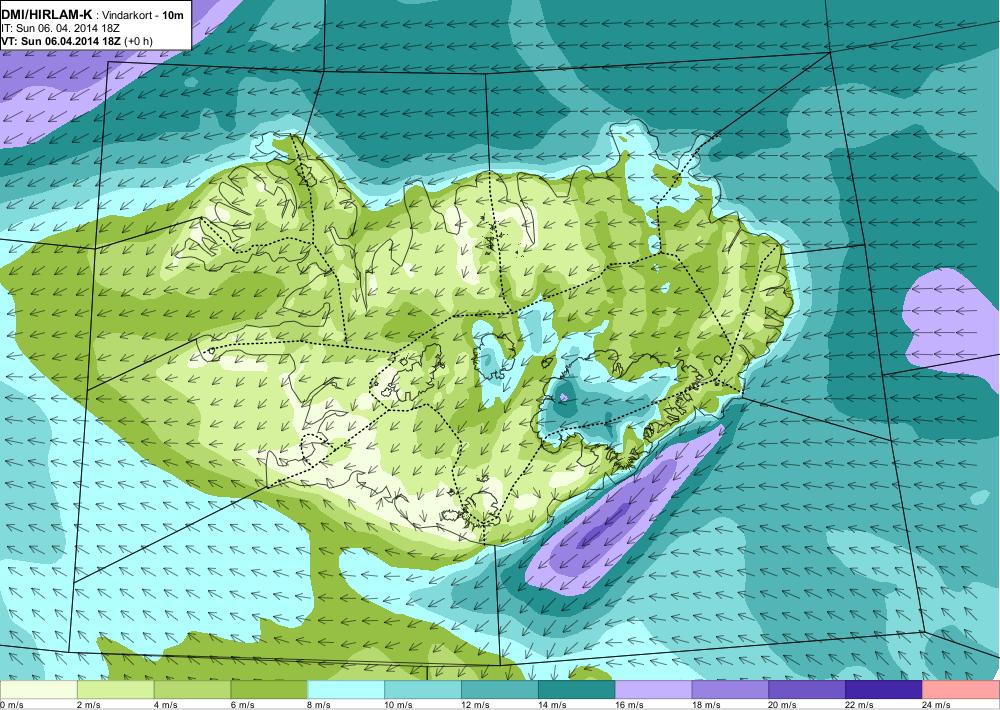Click the "12 m/s" legend label
The width and height of the screenshot is (1000, 710).
tap(476, 705)
